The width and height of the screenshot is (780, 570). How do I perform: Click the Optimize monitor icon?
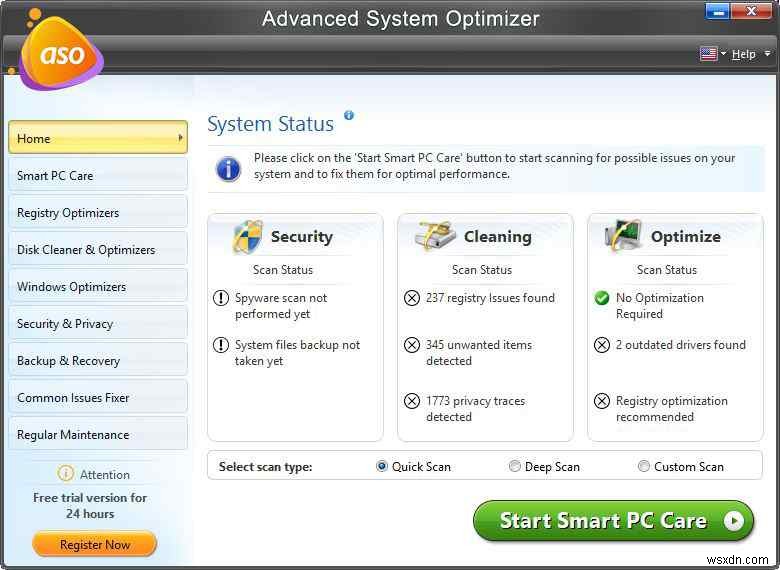[x=622, y=235]
